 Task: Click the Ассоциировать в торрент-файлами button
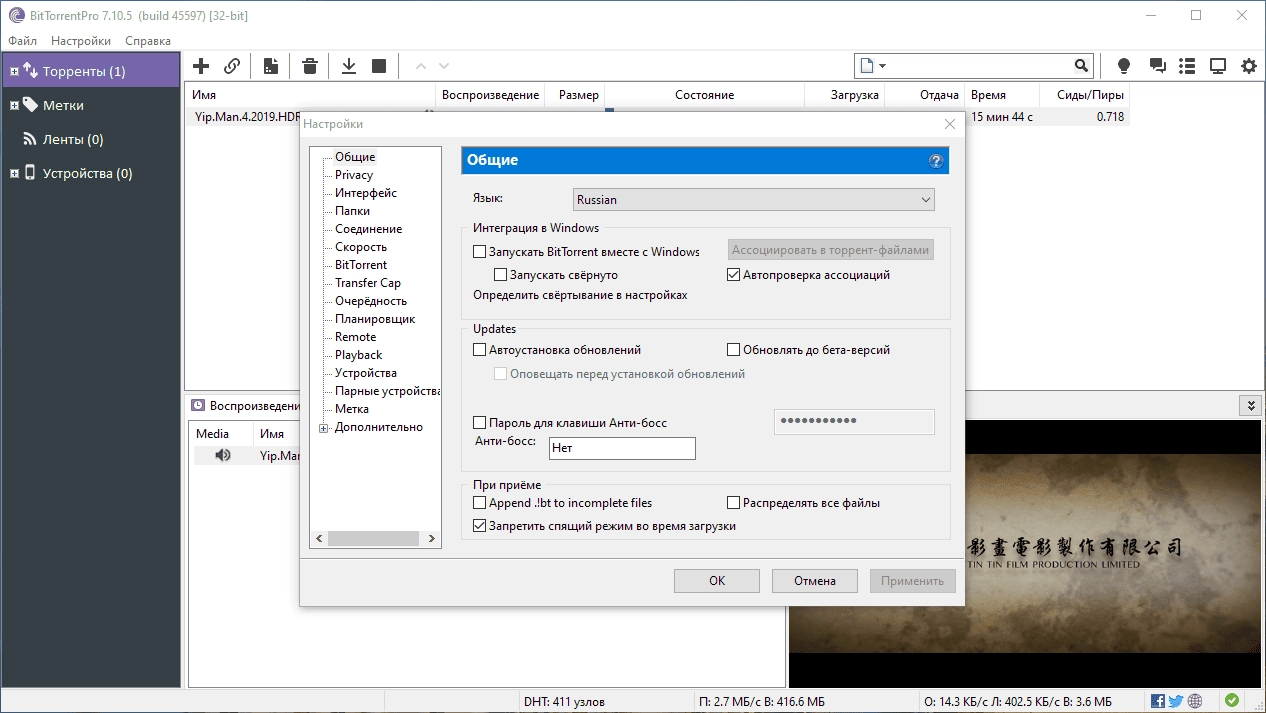[x=831, y=250]
